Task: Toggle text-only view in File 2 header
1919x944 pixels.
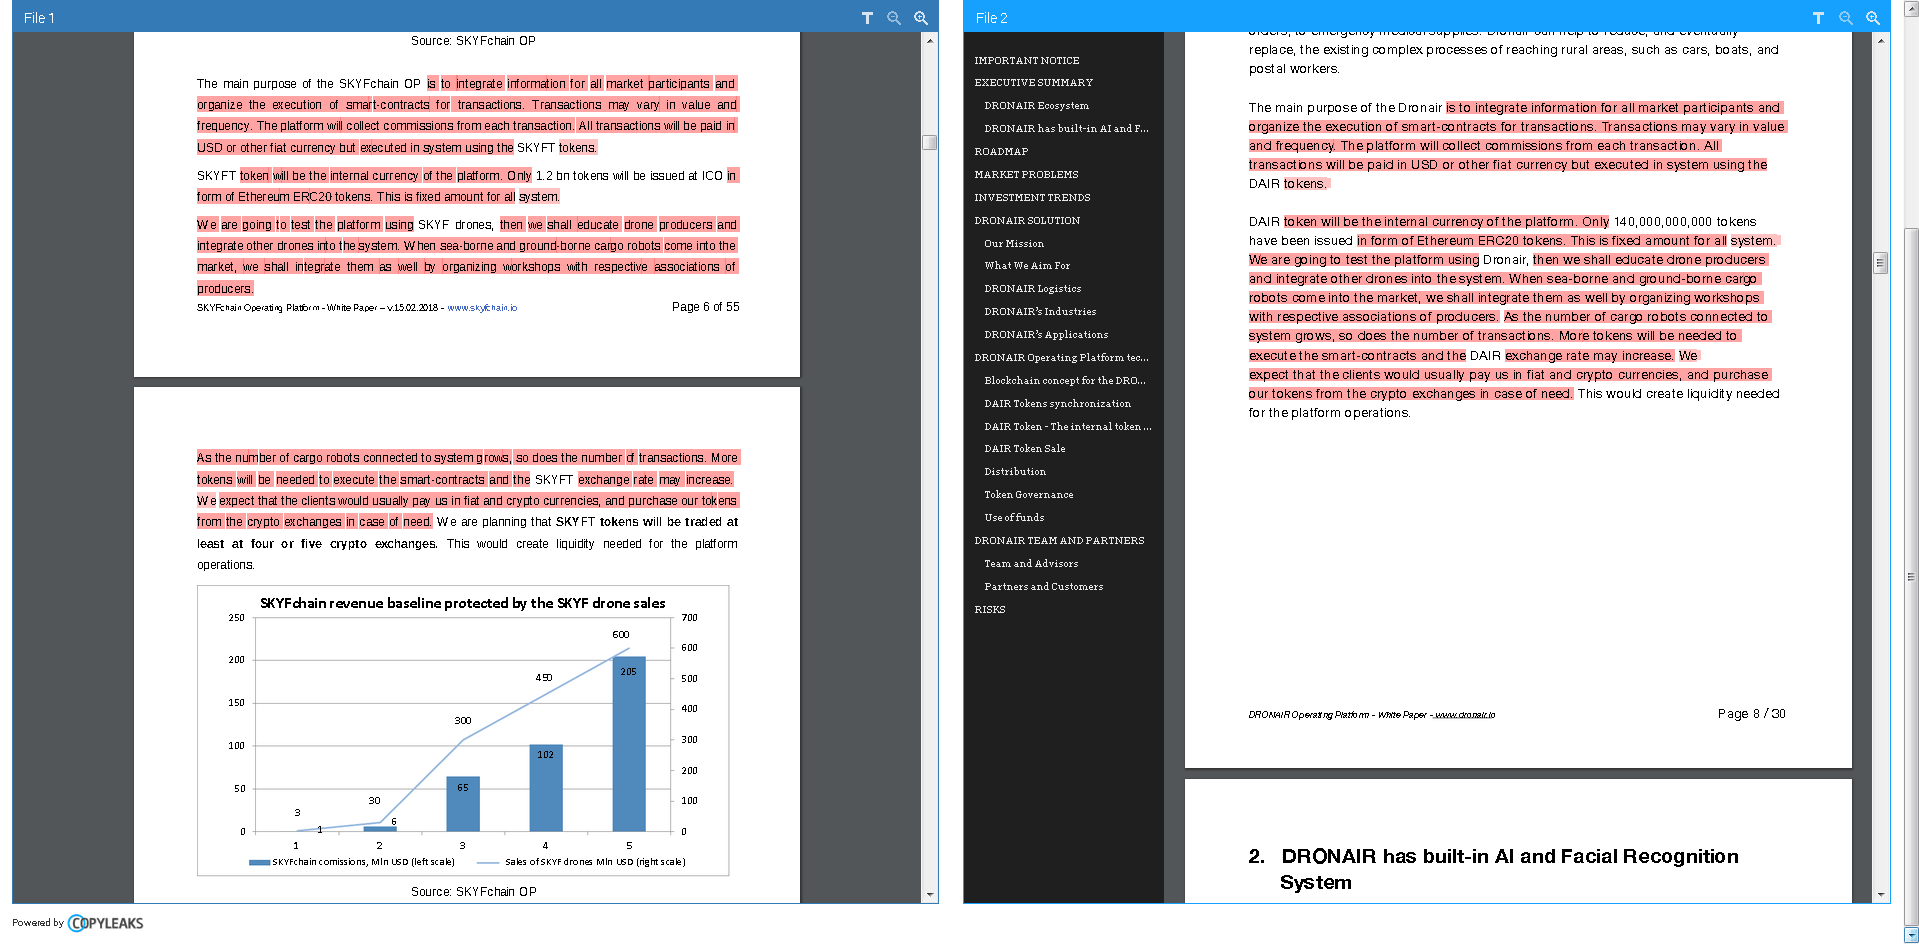Action: (x=1818, y=18)
